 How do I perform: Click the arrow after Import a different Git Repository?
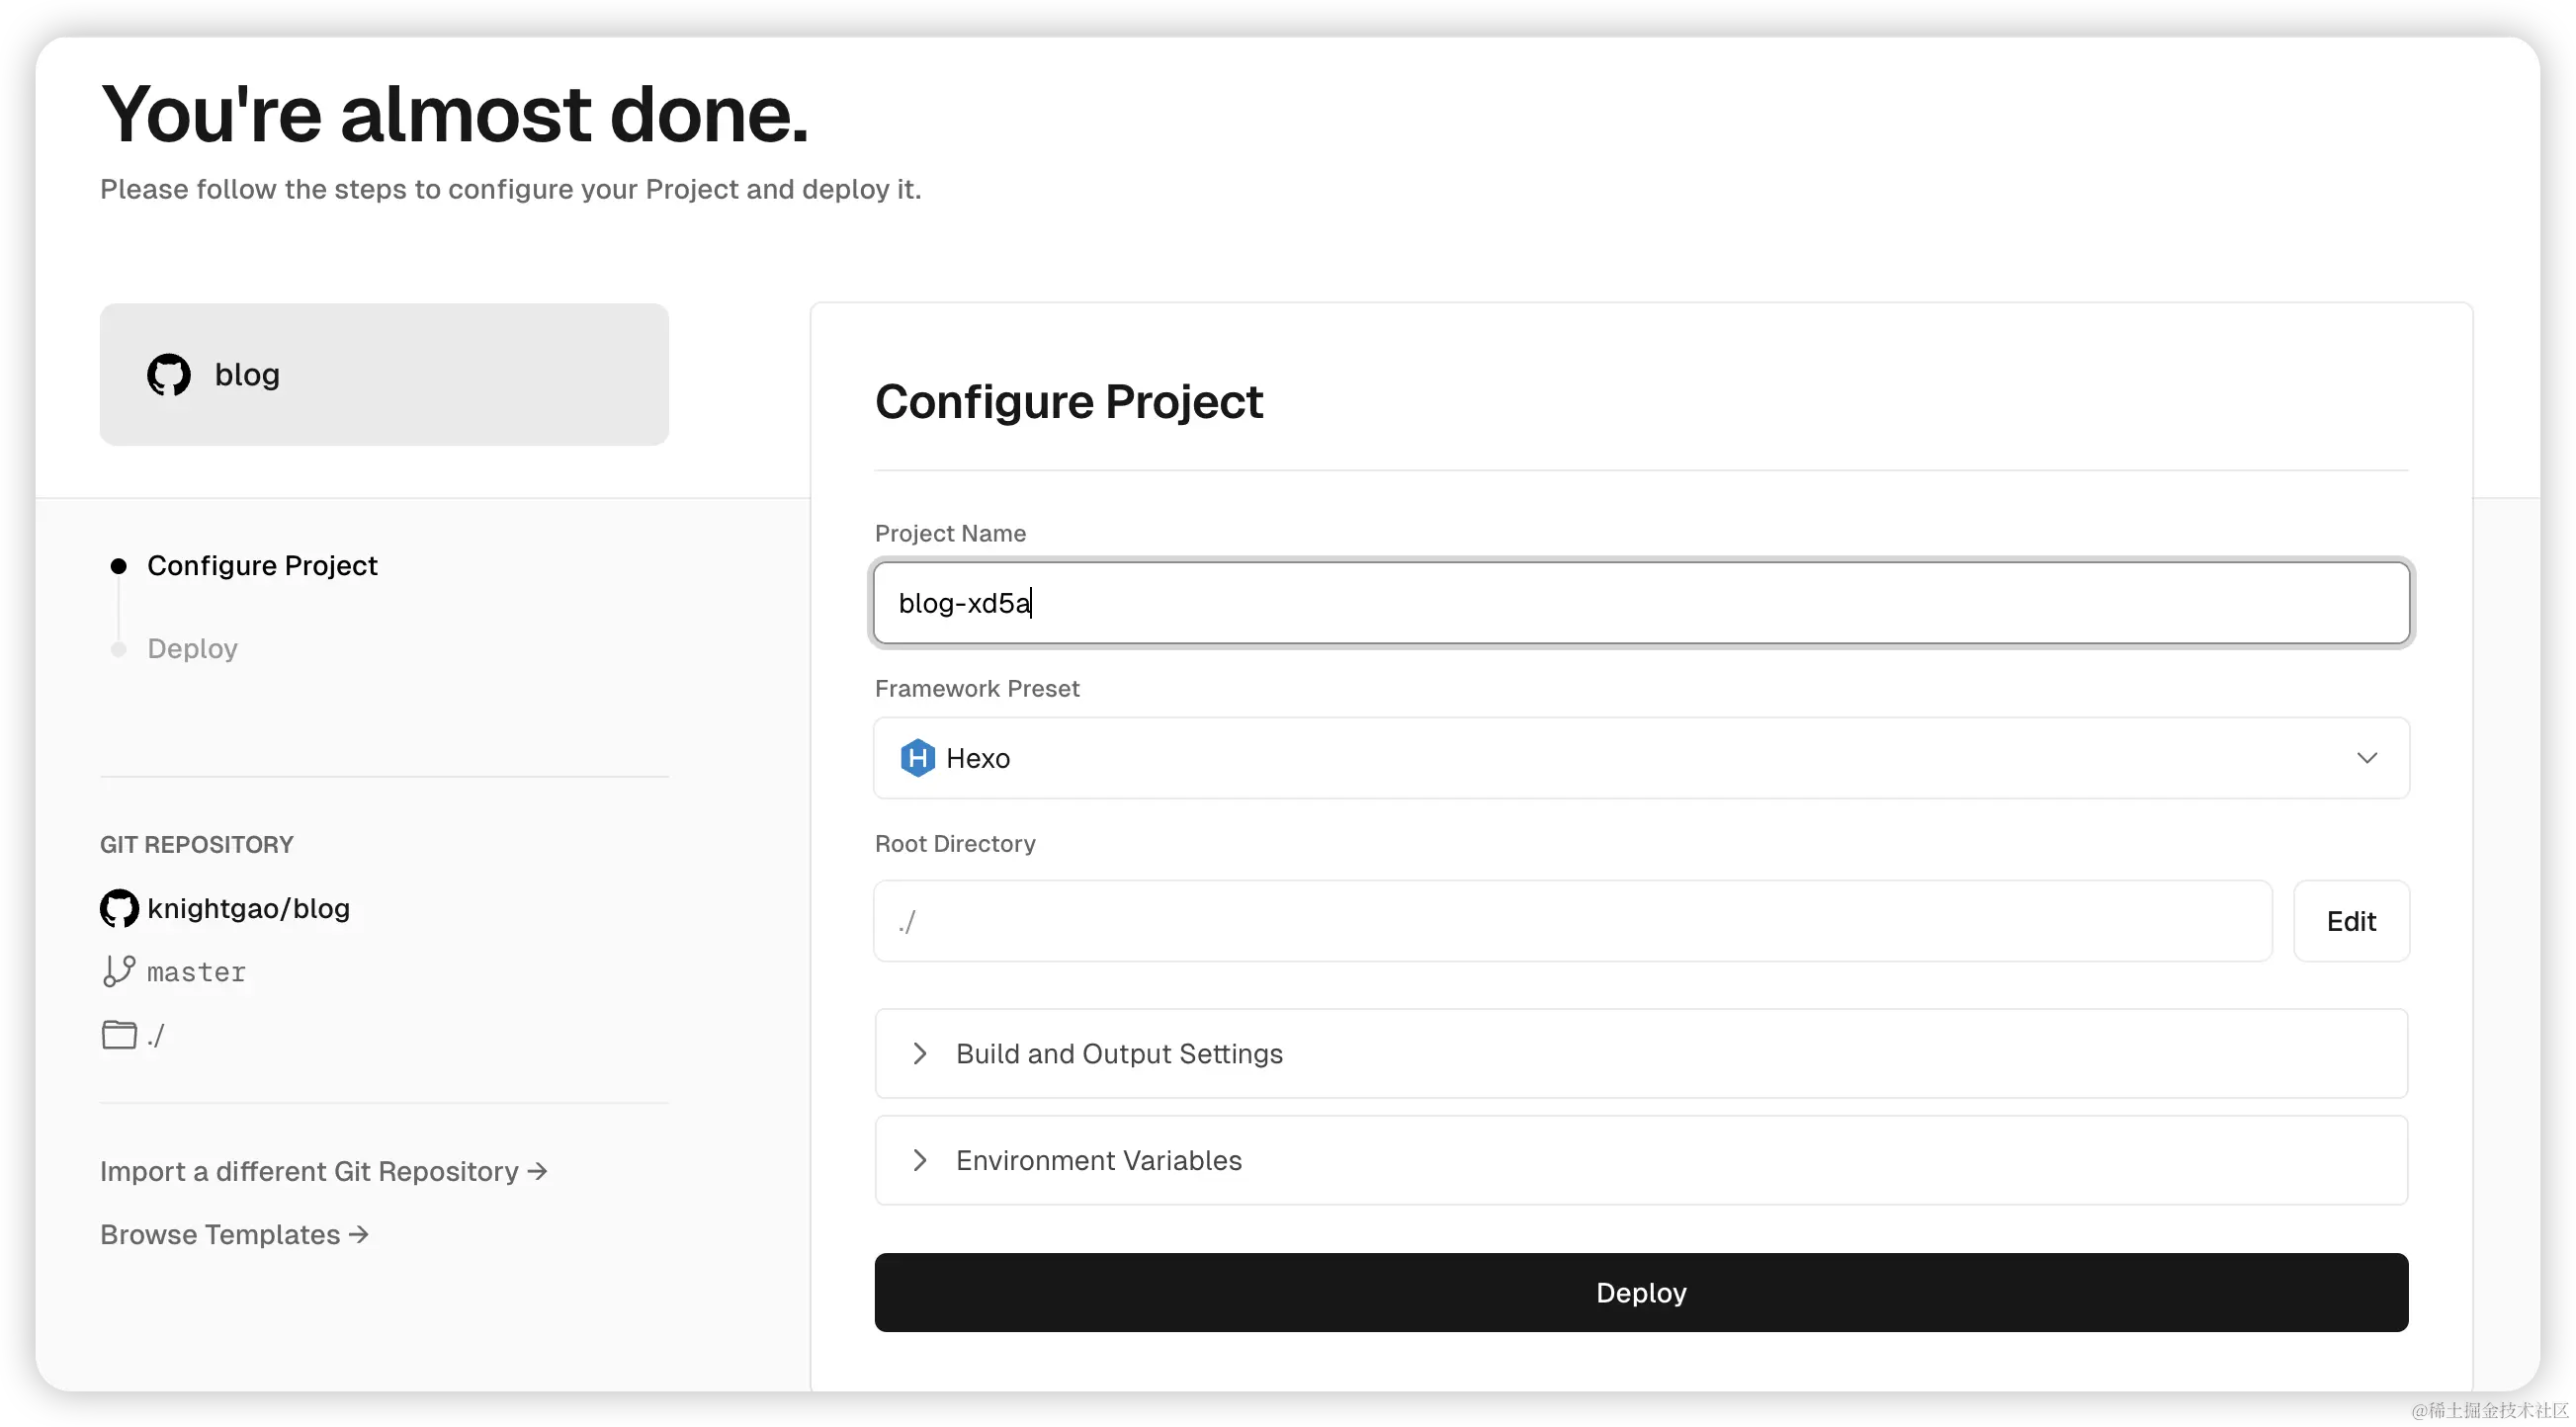point(538,1171)
